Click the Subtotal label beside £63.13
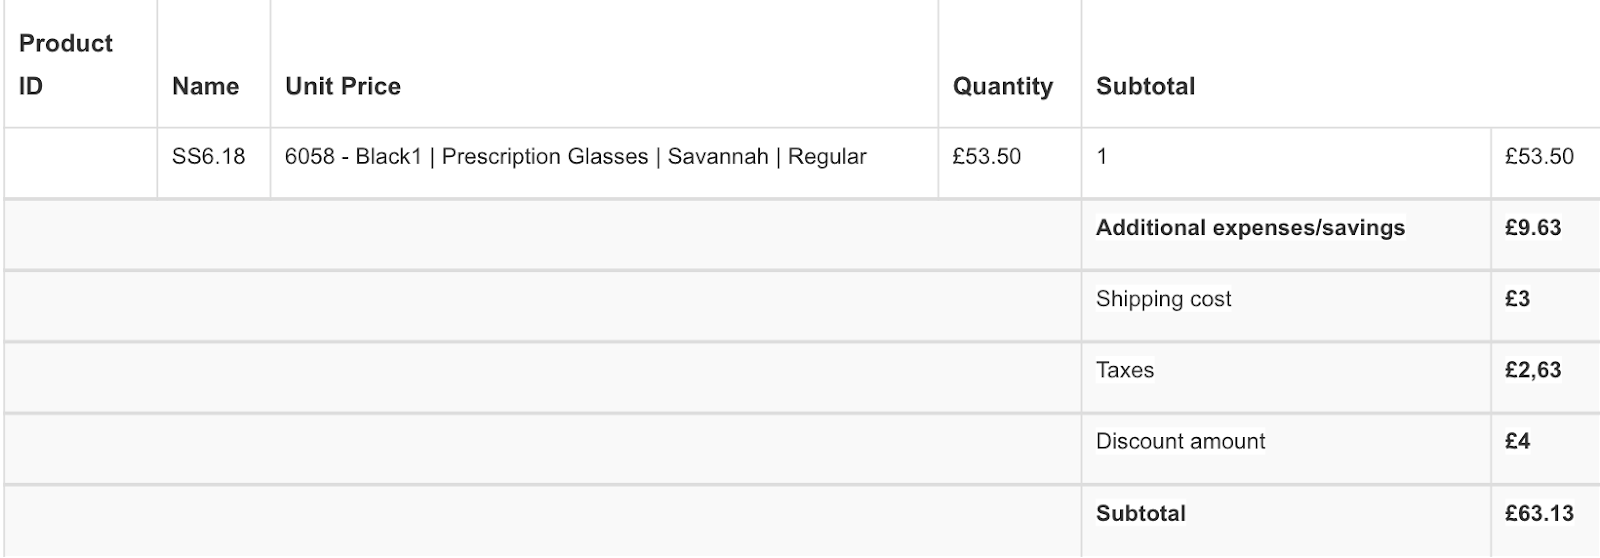Viewport: 1600px width, 558px height. click(1140, 513)
